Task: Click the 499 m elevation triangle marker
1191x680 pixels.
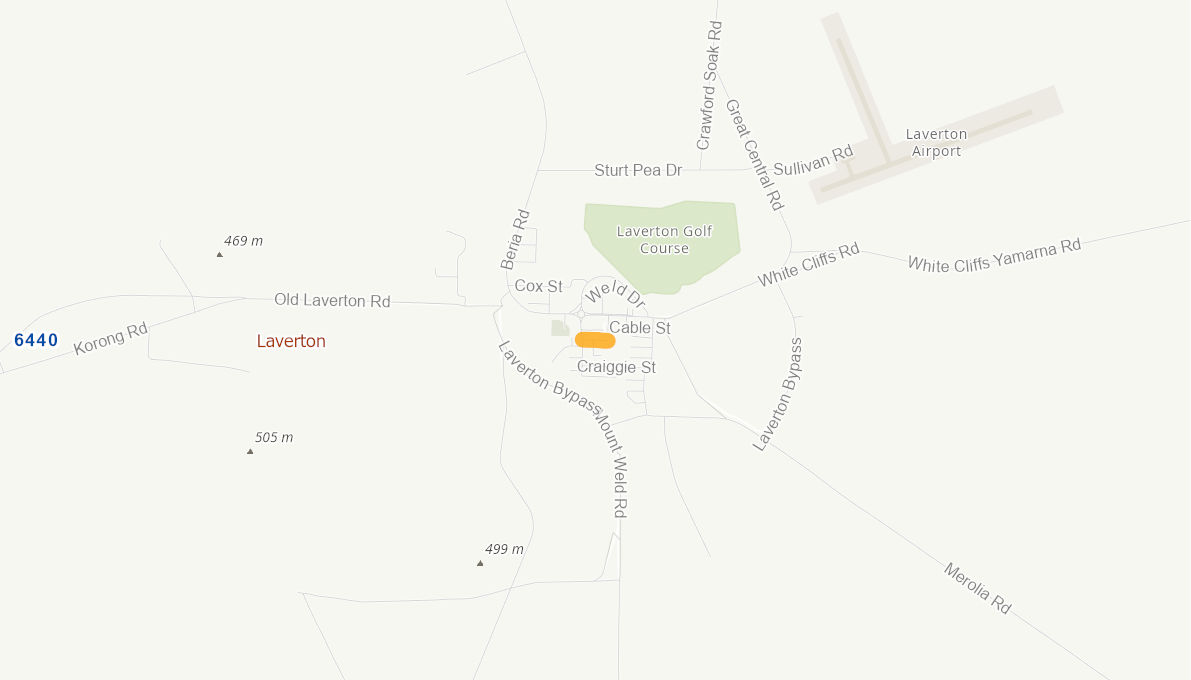Action: (480, 563)
